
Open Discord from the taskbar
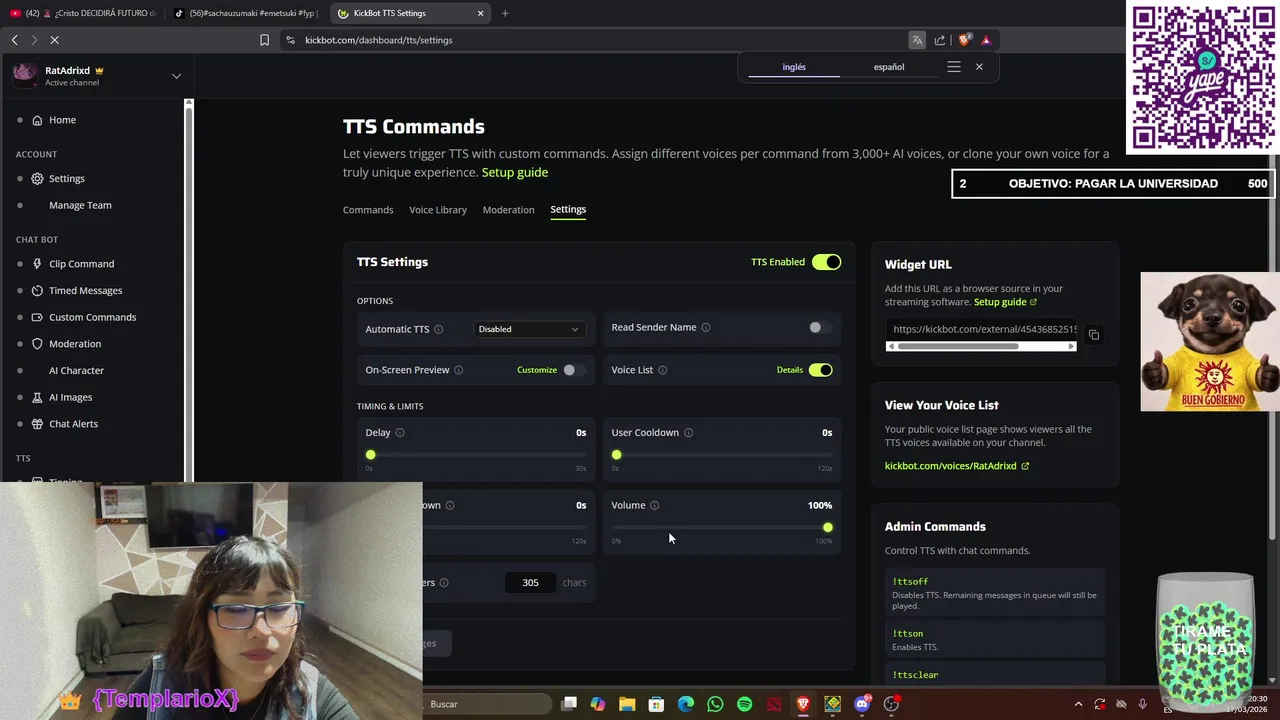pos(862,704)
